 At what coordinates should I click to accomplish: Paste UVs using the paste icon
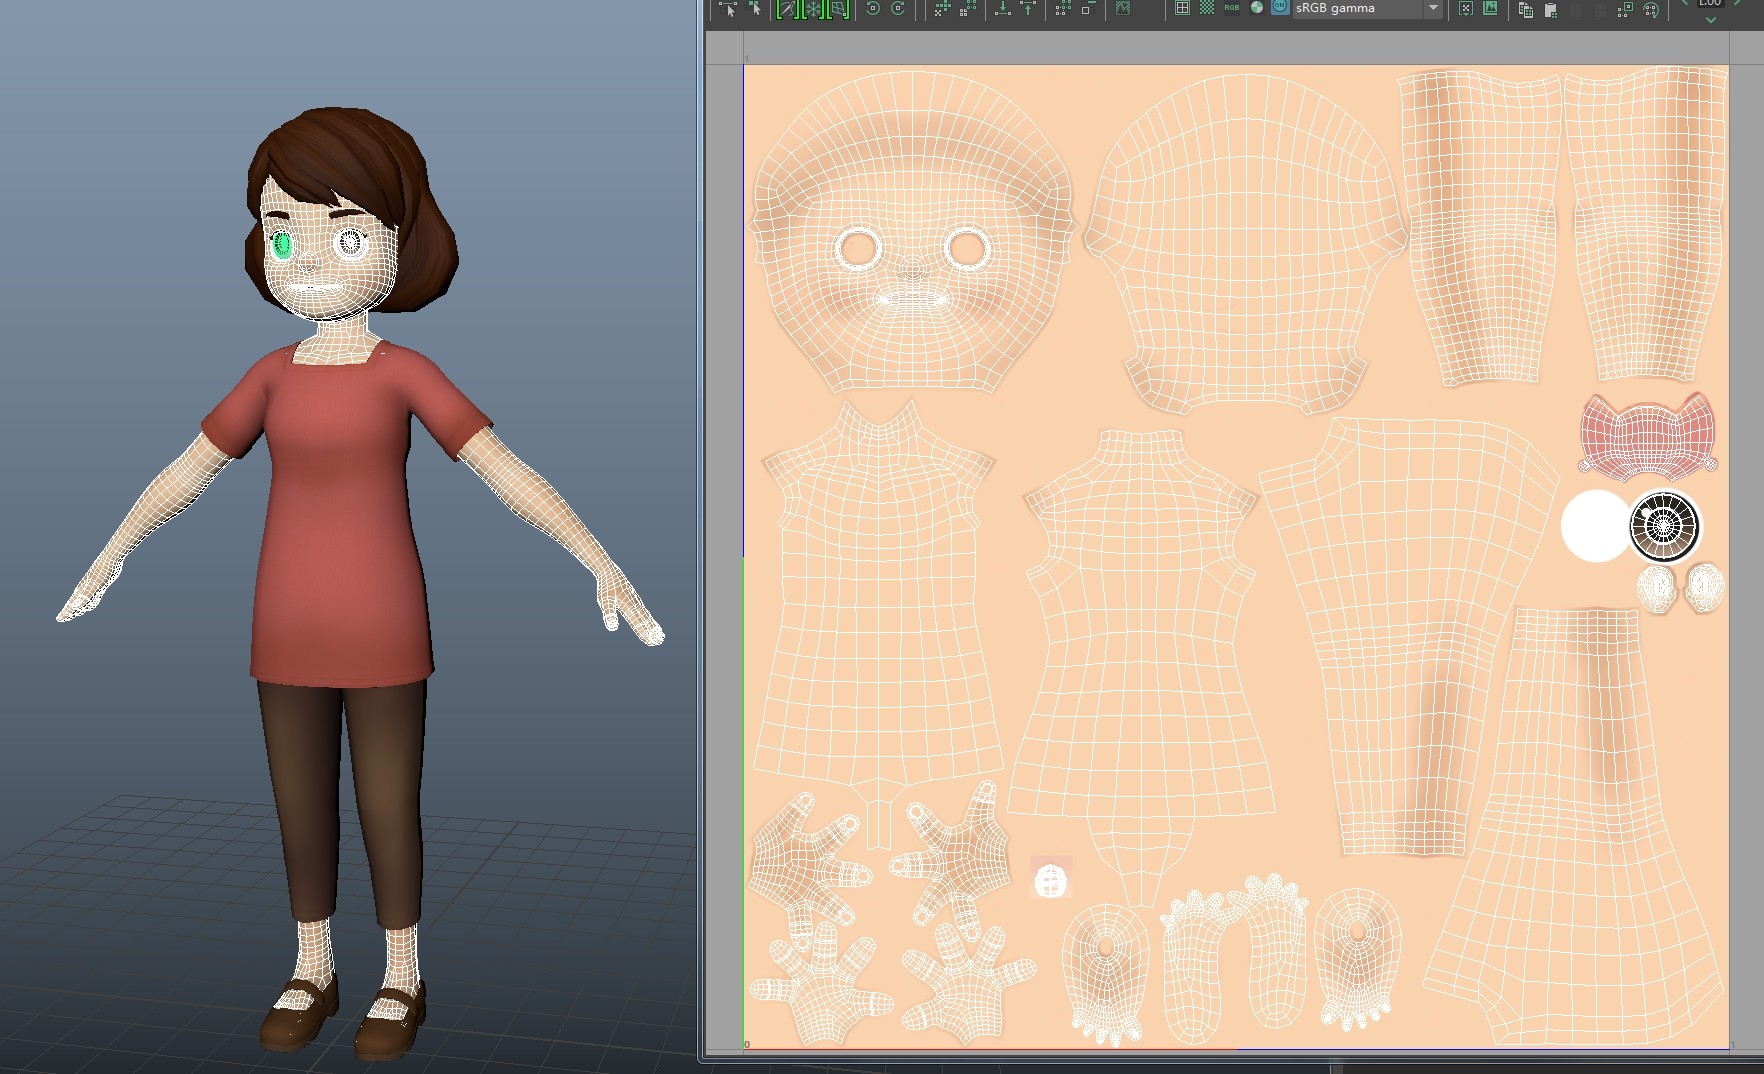coord(1549,10)
